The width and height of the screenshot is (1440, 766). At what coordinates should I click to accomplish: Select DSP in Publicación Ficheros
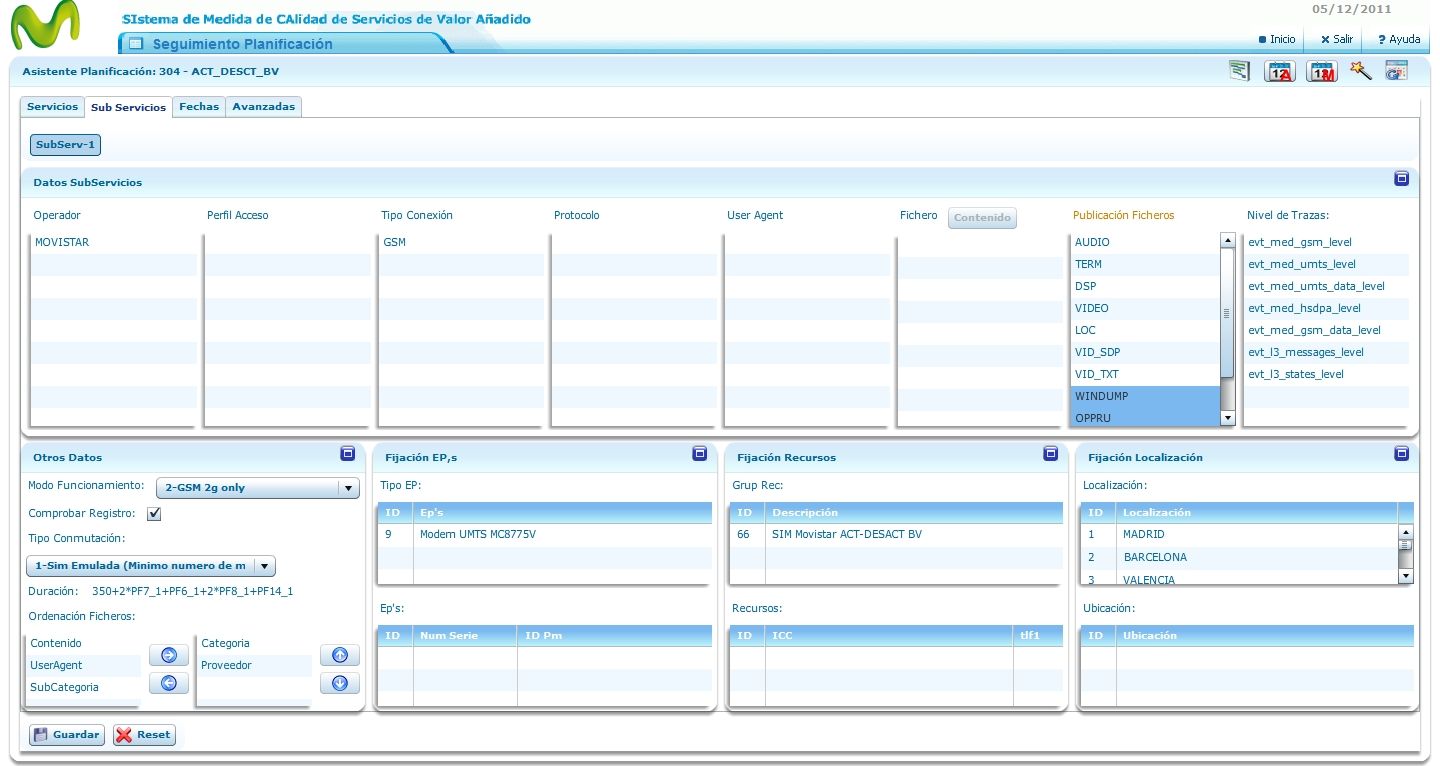click(x=1146, y=286)
